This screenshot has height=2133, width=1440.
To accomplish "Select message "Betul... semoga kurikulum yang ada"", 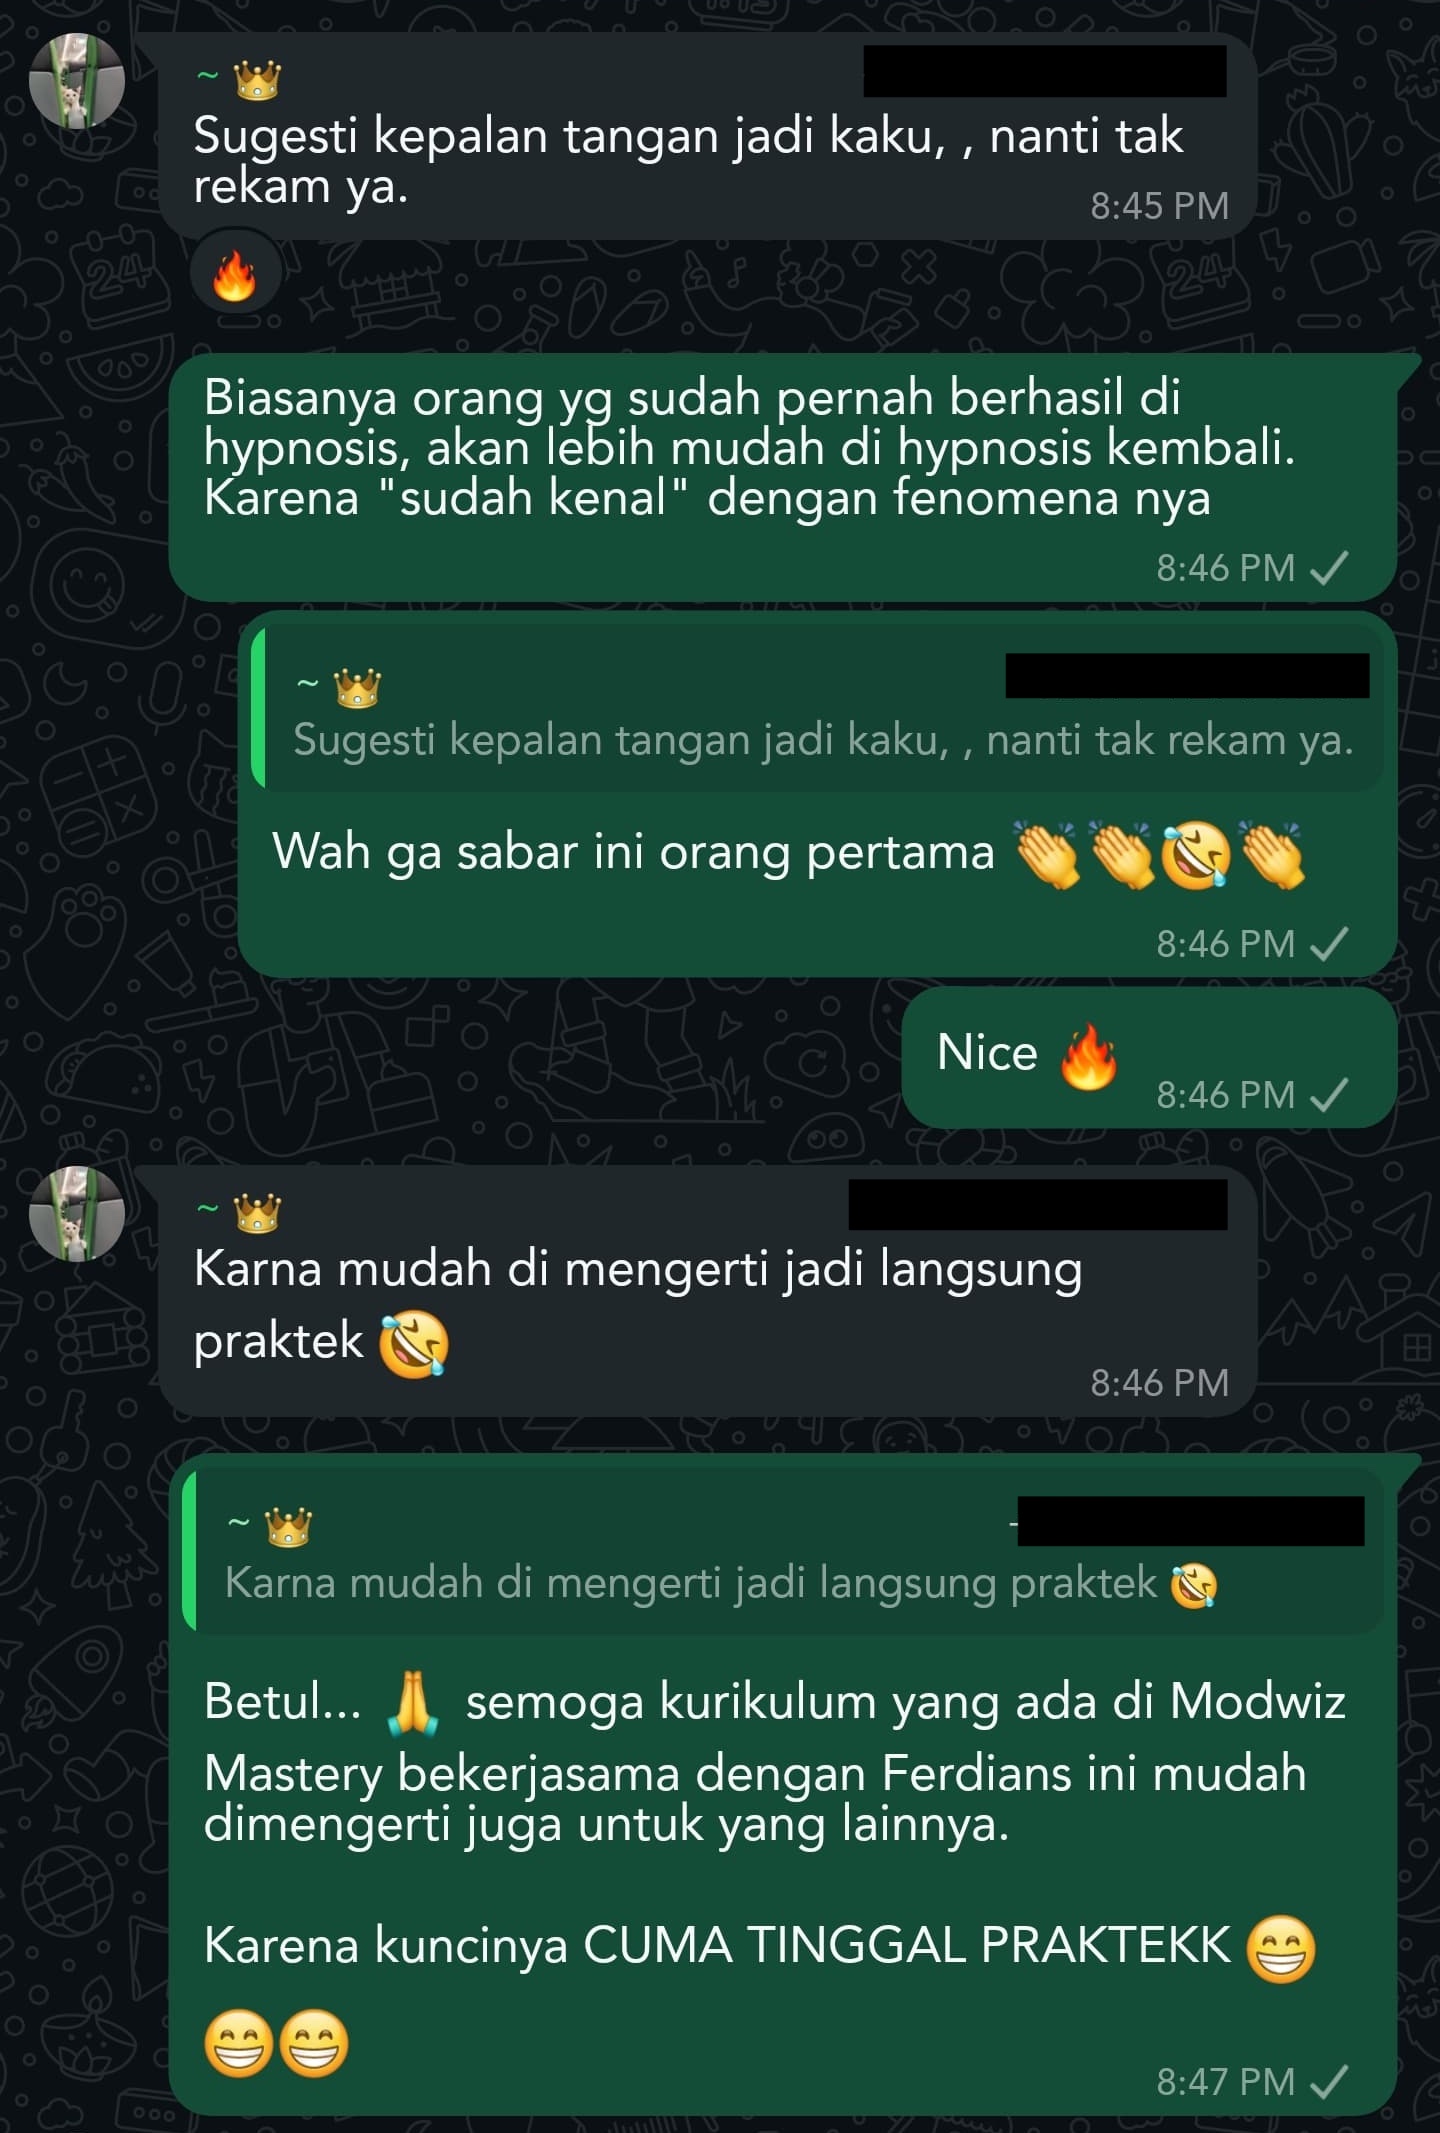I will tap(782, 1785).
